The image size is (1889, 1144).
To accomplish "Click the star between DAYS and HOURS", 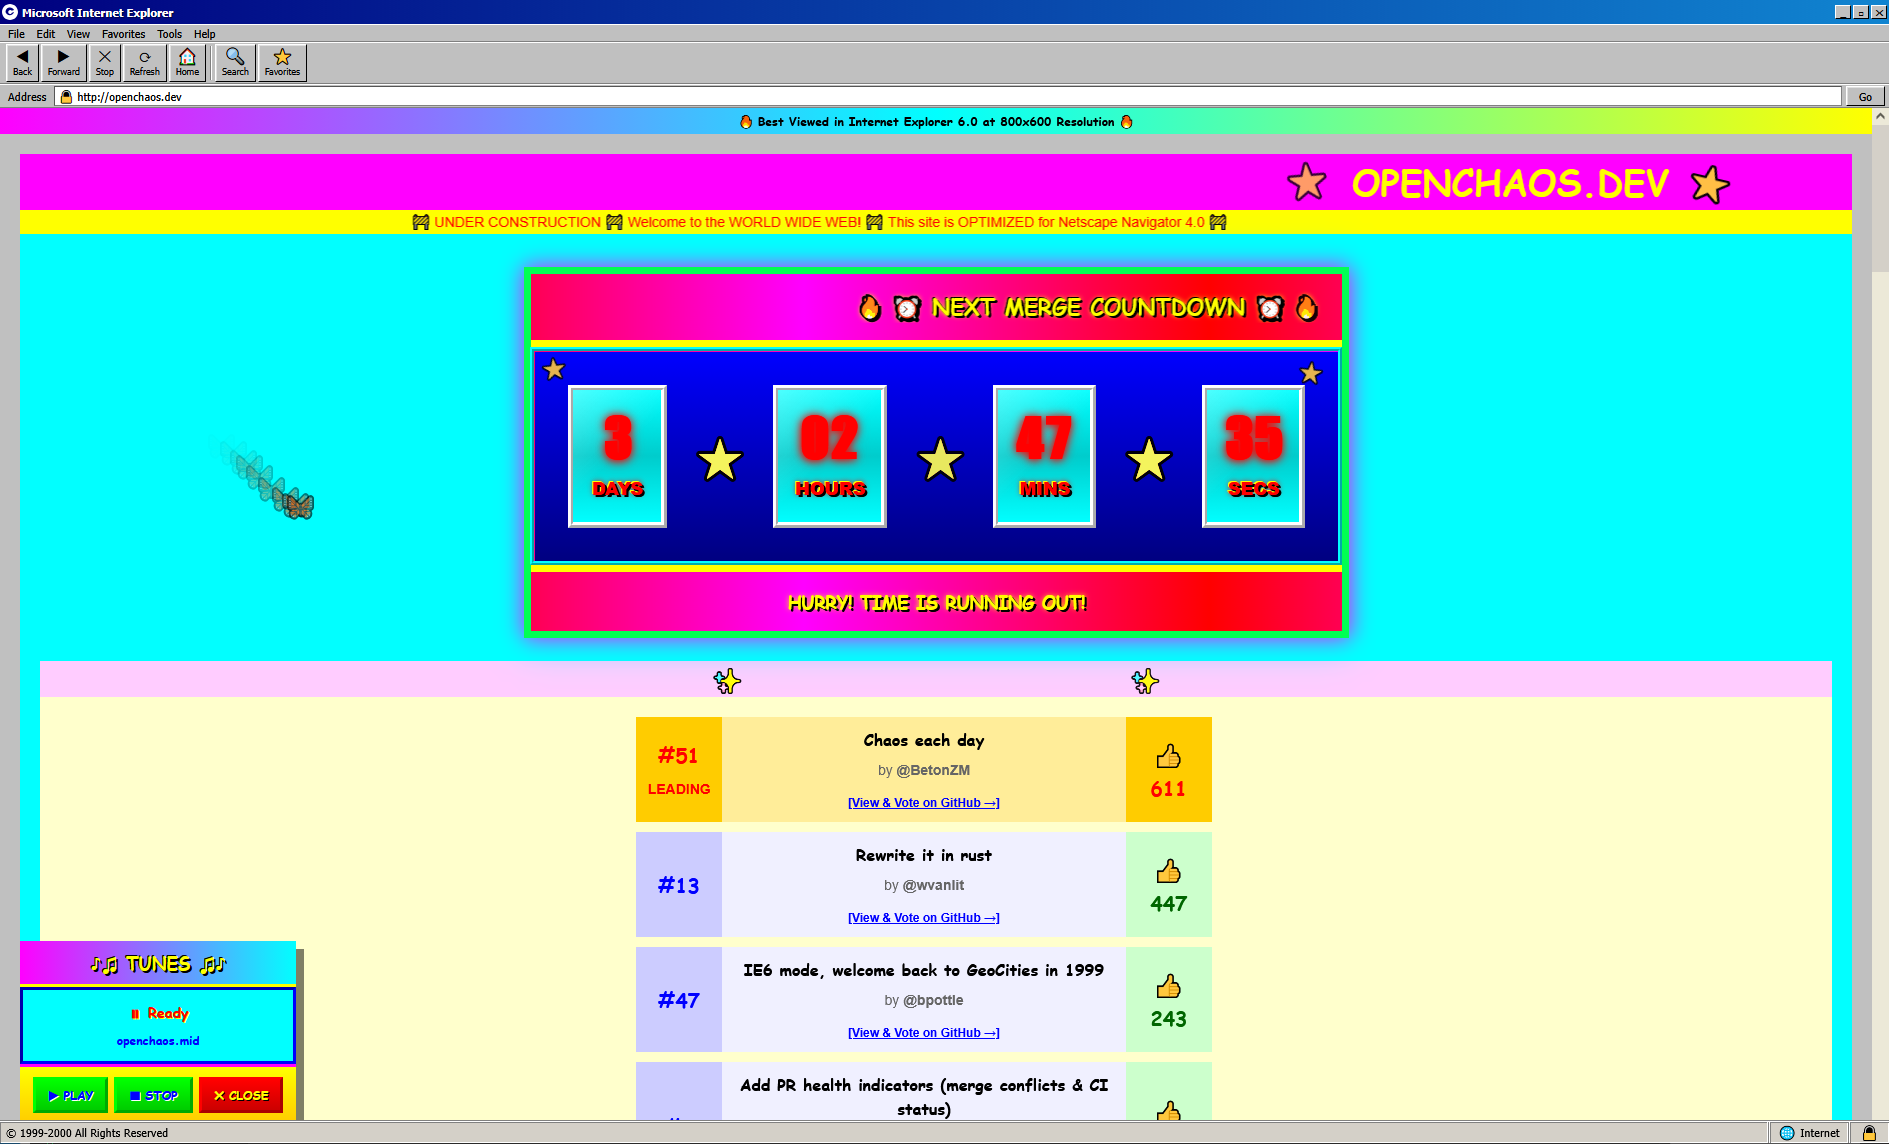I will 720,460.
